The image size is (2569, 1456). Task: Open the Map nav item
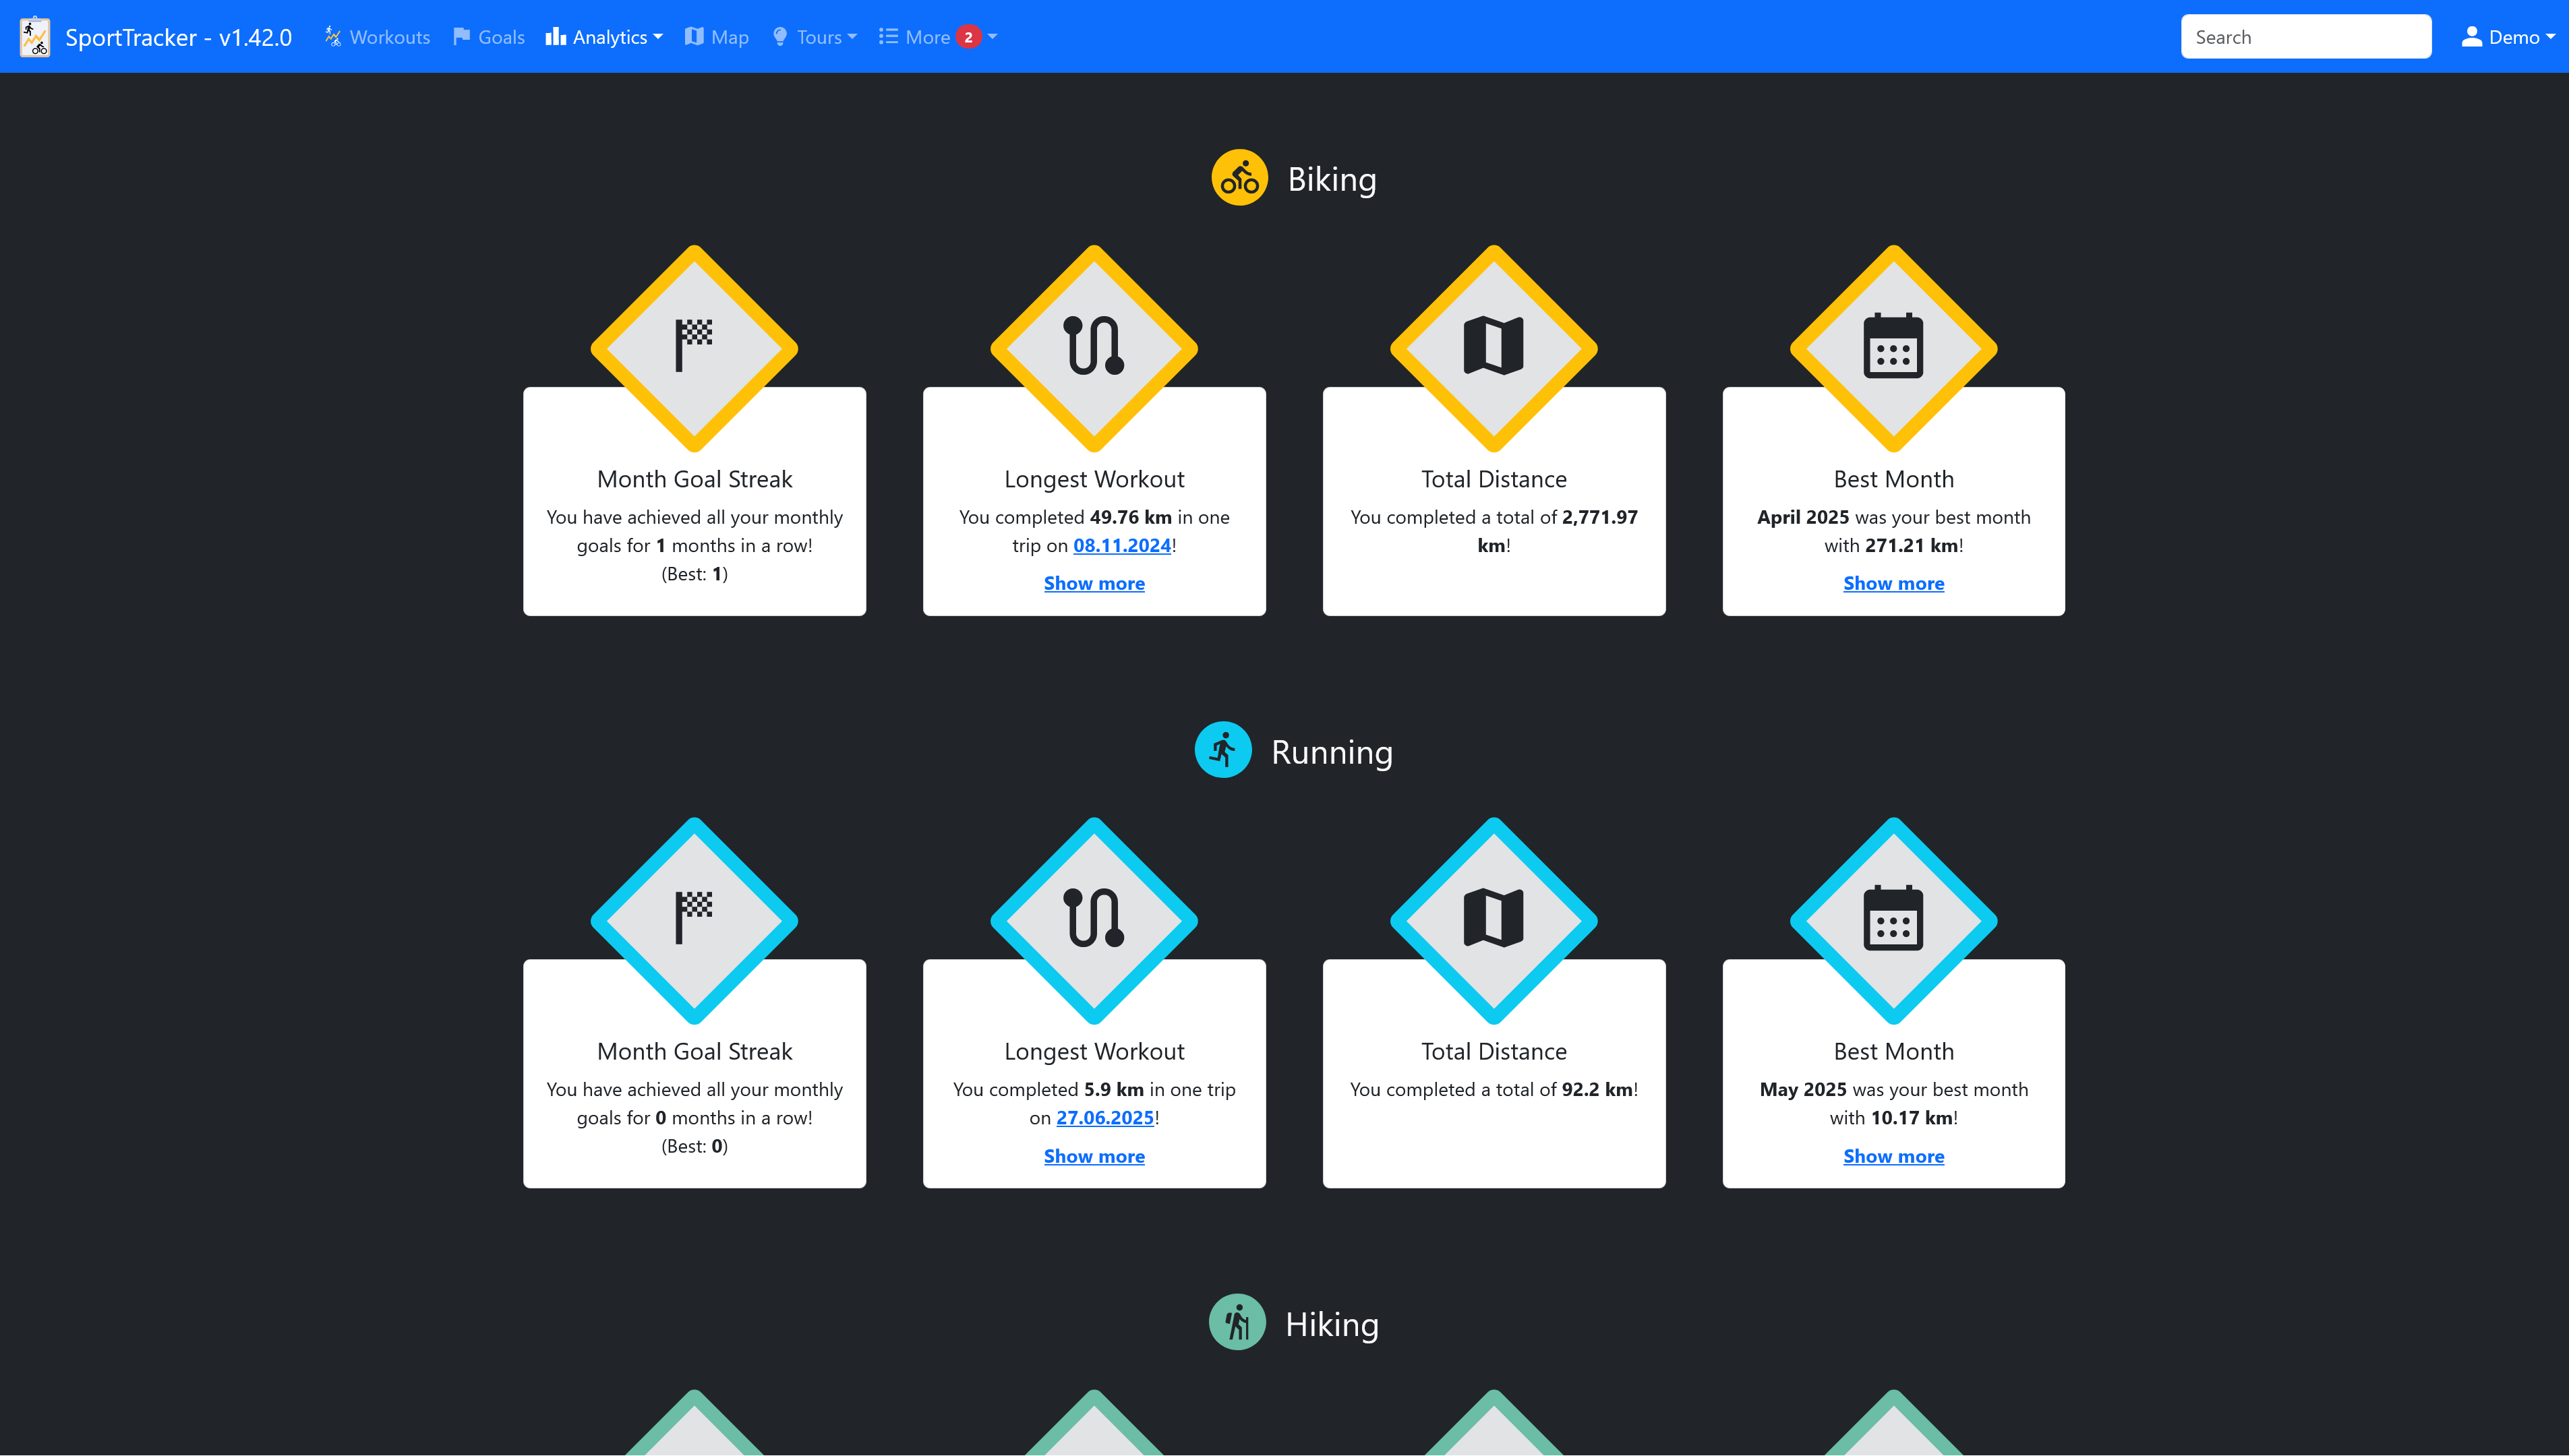[717, 37]
